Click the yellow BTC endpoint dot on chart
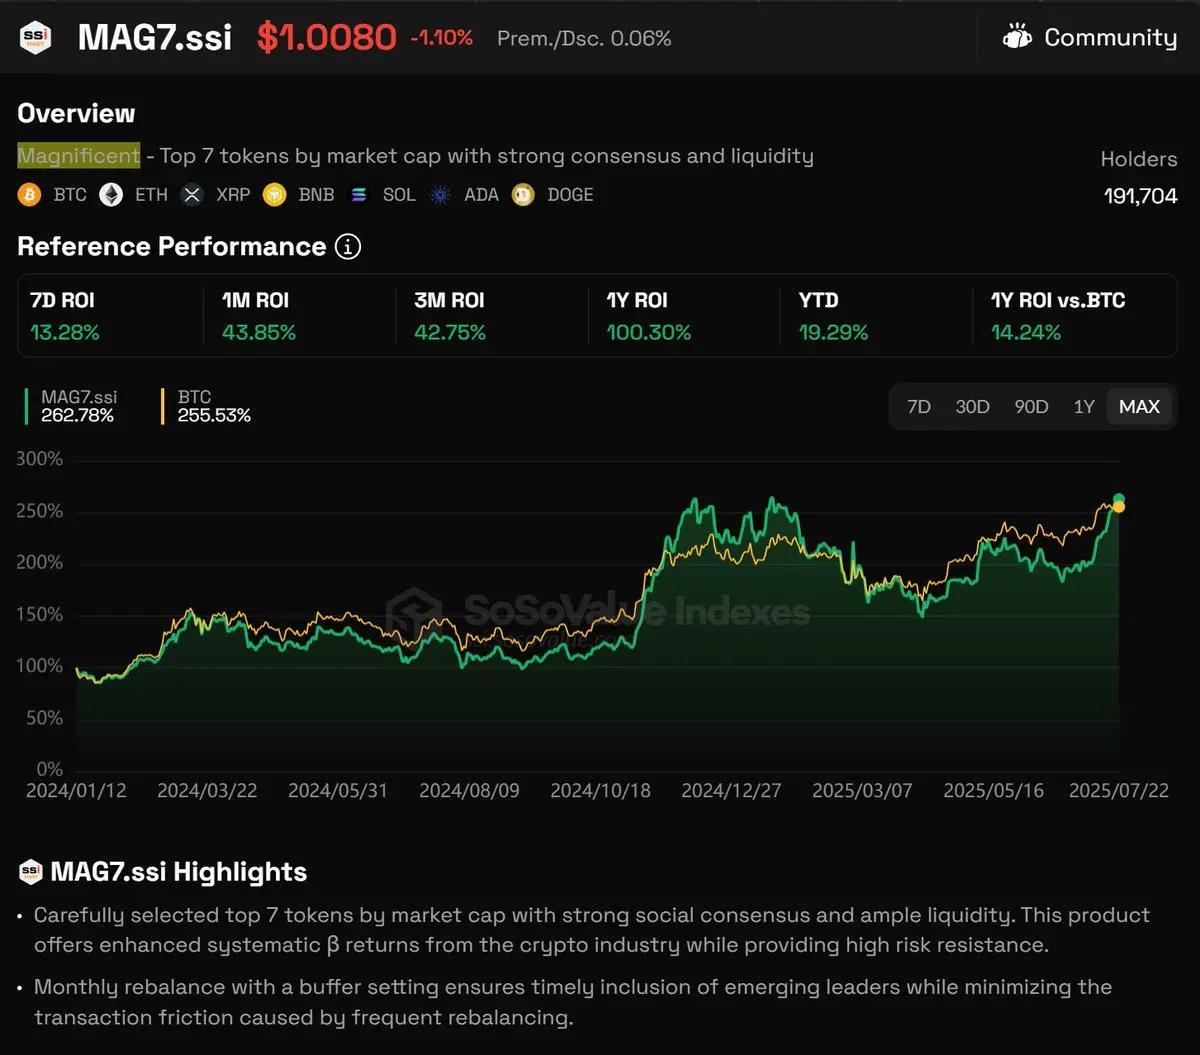Image resolution: width=1200 pixels, height=1055 pixels. click(1118, 508)
